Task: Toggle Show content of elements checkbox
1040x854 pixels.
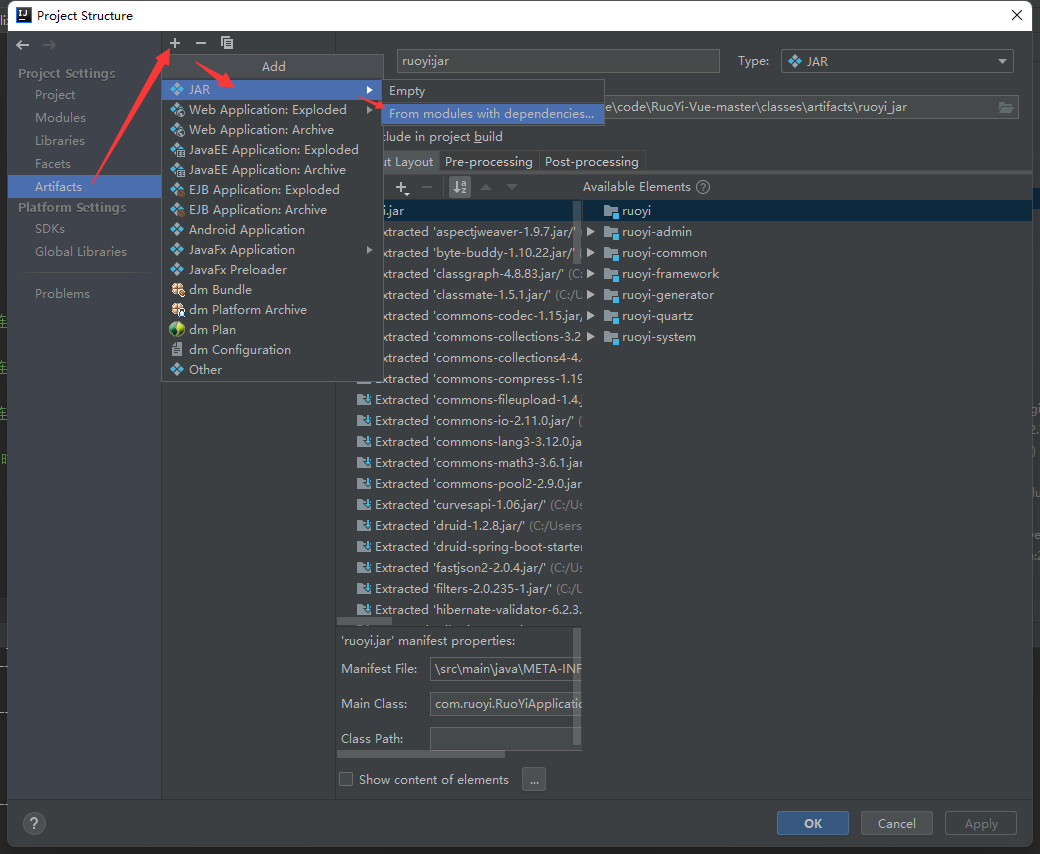Action: [x=346, y=779]
